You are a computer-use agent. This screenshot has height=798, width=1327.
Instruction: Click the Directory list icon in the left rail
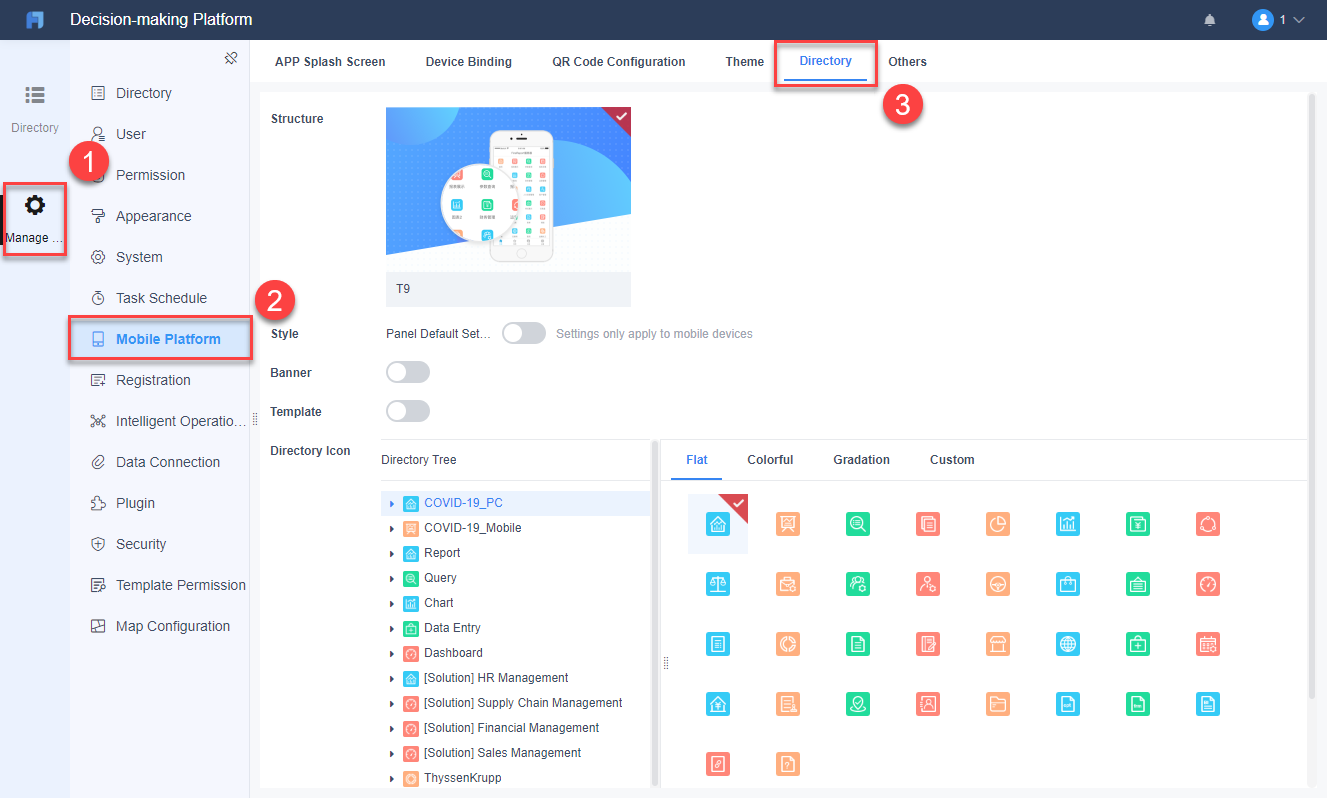pyautogui.click(x=35, y=95)
